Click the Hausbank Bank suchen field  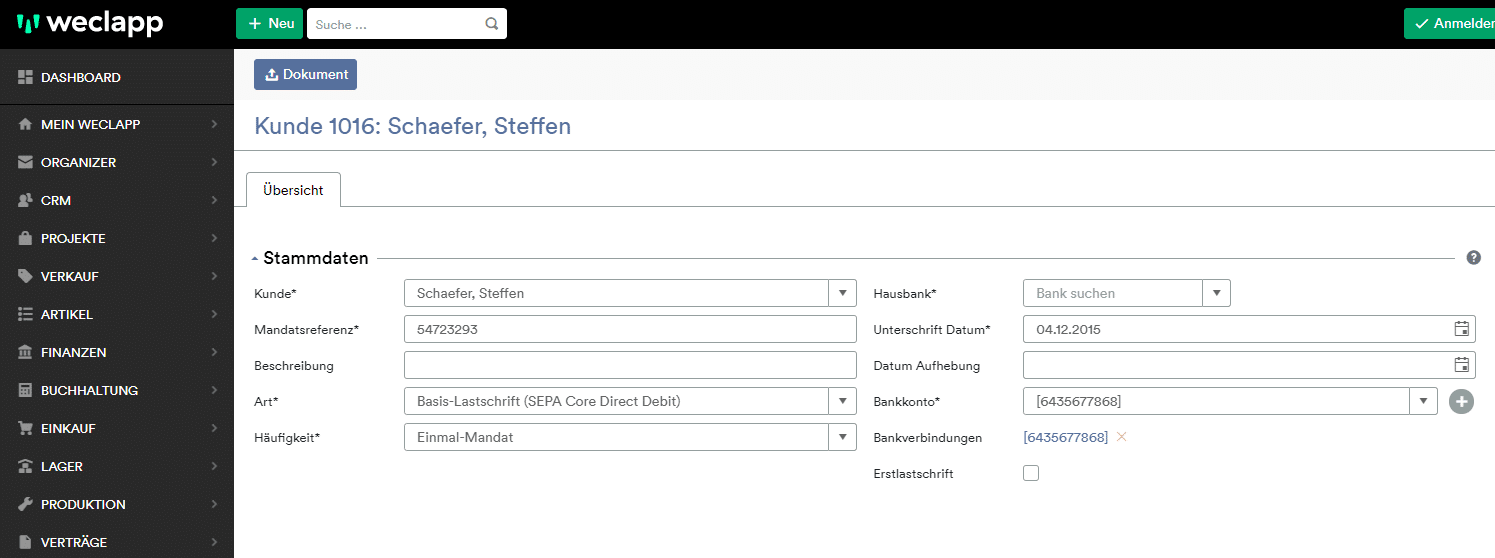(x=1113, y=293)
